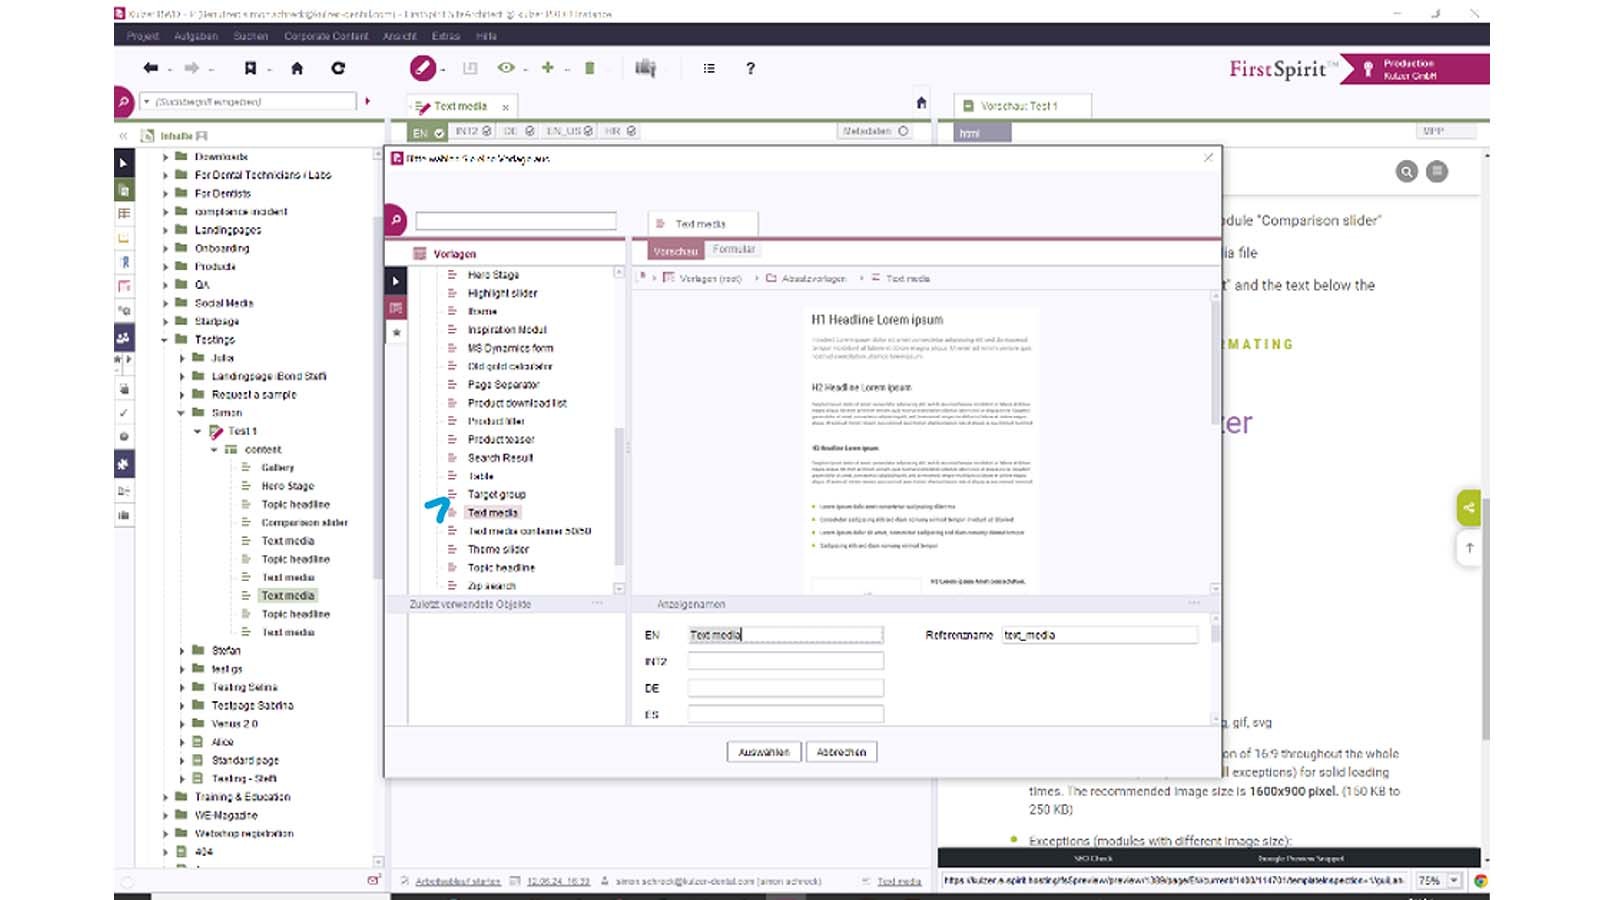Click the dialog's magenta search icon

coord(396,220)
